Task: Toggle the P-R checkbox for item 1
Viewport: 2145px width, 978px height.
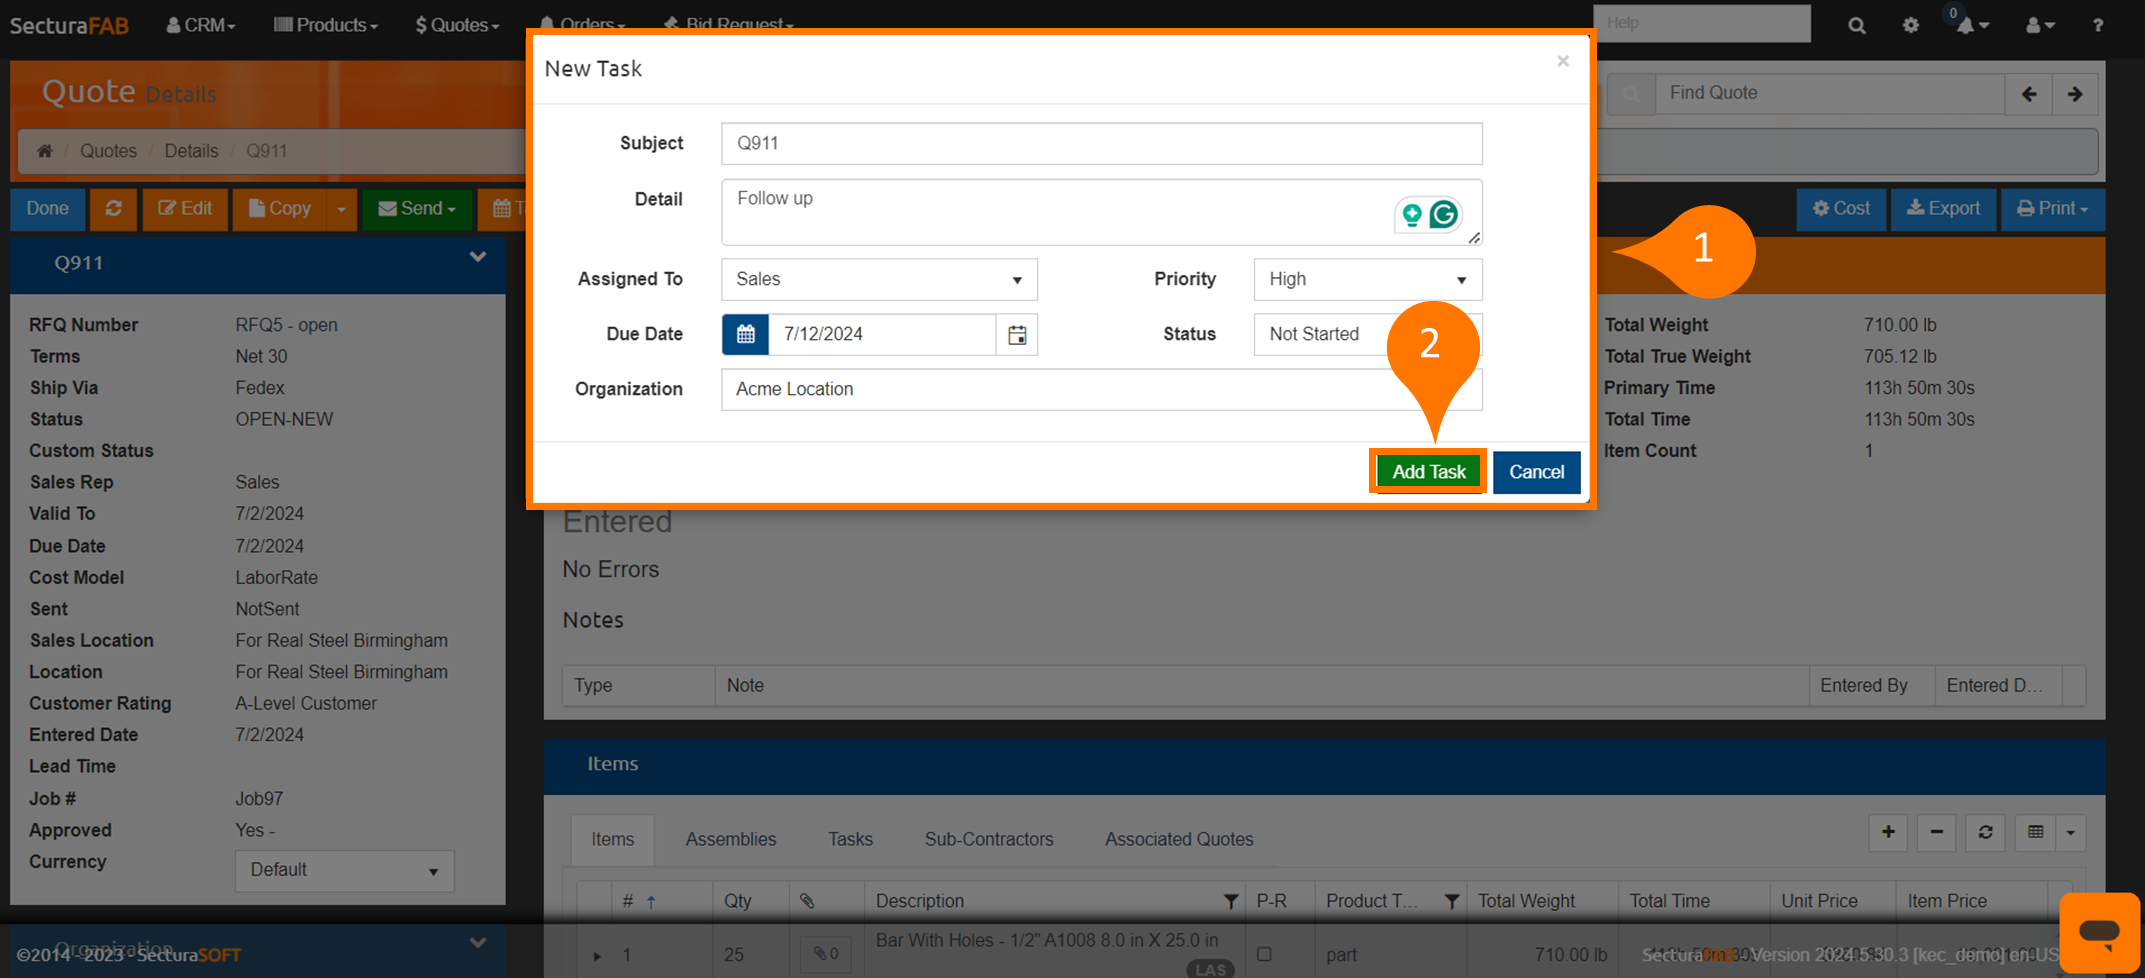Action: tap(1264, 954)
